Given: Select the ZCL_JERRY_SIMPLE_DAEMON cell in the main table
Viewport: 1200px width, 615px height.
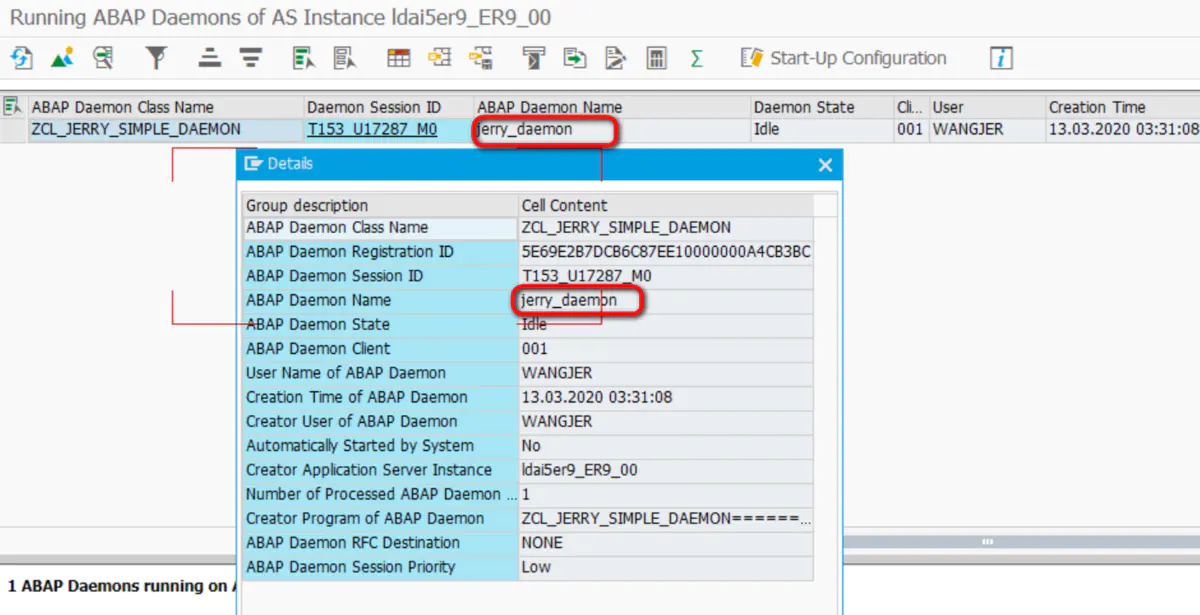Looking at the screenshot, I should [136, 129].
